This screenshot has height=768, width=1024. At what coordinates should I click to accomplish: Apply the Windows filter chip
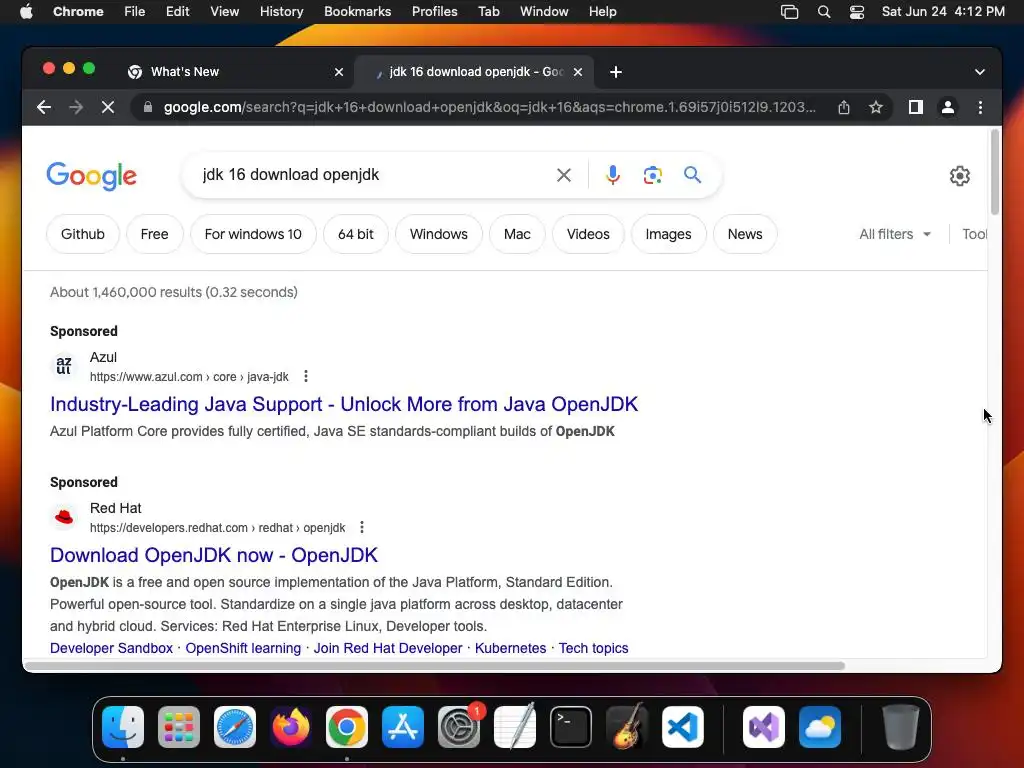coord(439,234)
